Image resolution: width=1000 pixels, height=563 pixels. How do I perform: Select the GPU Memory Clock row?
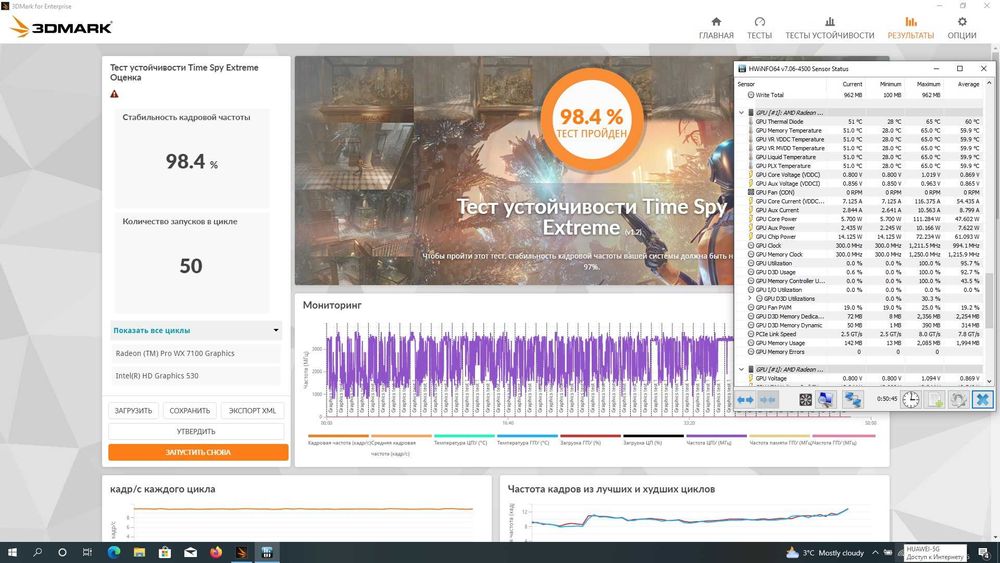(859, 254)
